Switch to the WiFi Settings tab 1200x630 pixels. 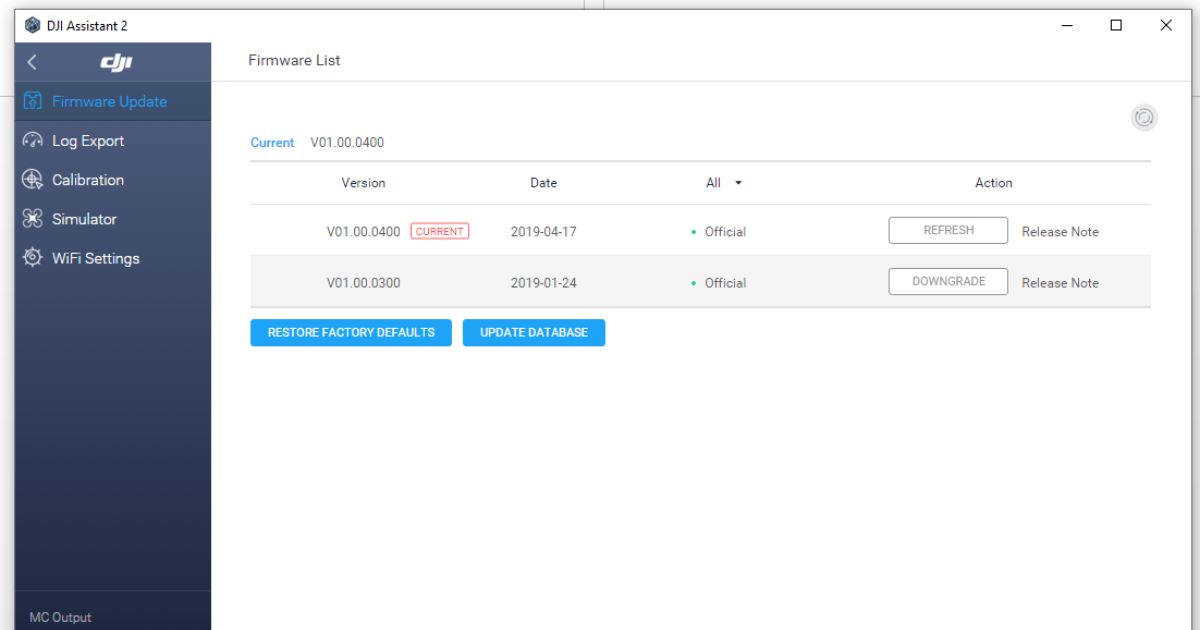95,258
